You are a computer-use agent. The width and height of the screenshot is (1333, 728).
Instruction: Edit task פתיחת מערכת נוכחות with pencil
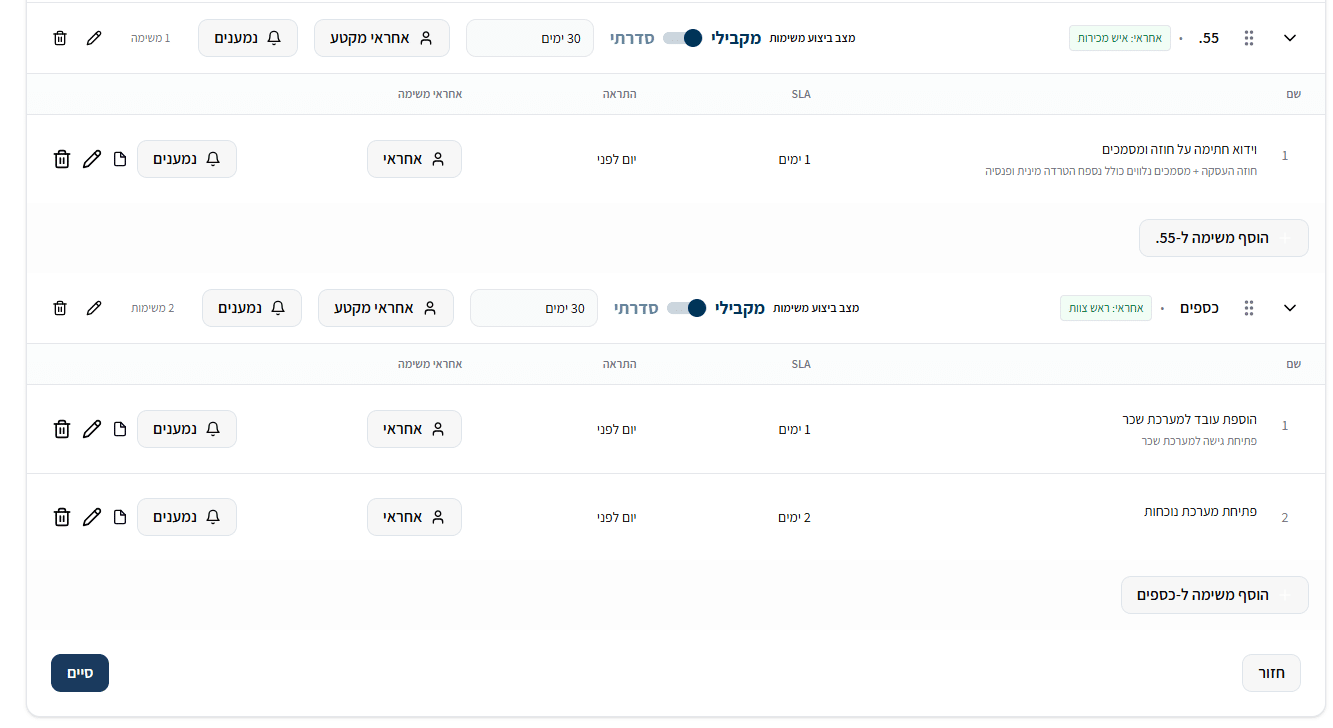click(92, 517)
